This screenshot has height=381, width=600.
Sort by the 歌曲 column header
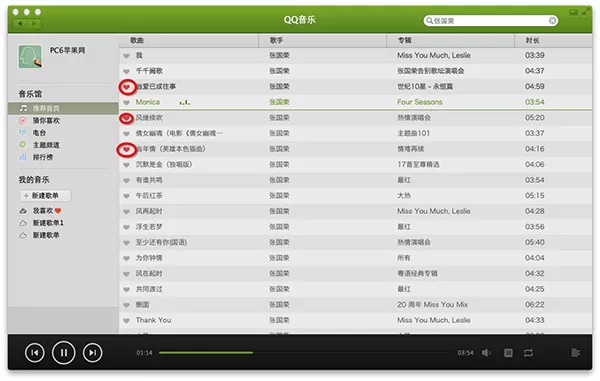click(189, 41)
